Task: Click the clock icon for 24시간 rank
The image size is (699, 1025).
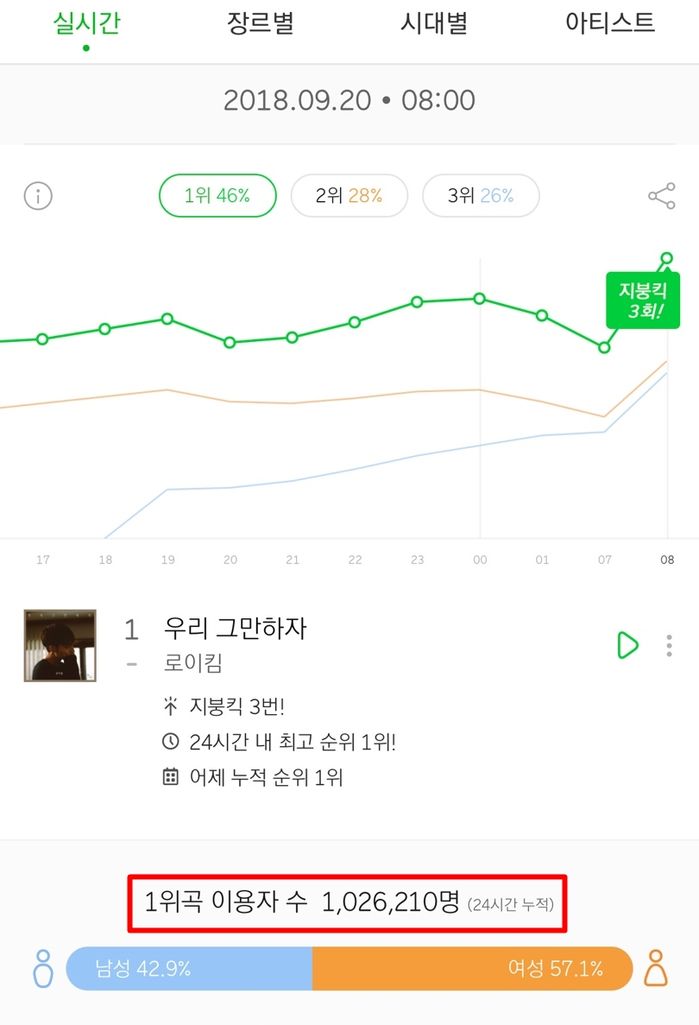Action: coord(170,741)
